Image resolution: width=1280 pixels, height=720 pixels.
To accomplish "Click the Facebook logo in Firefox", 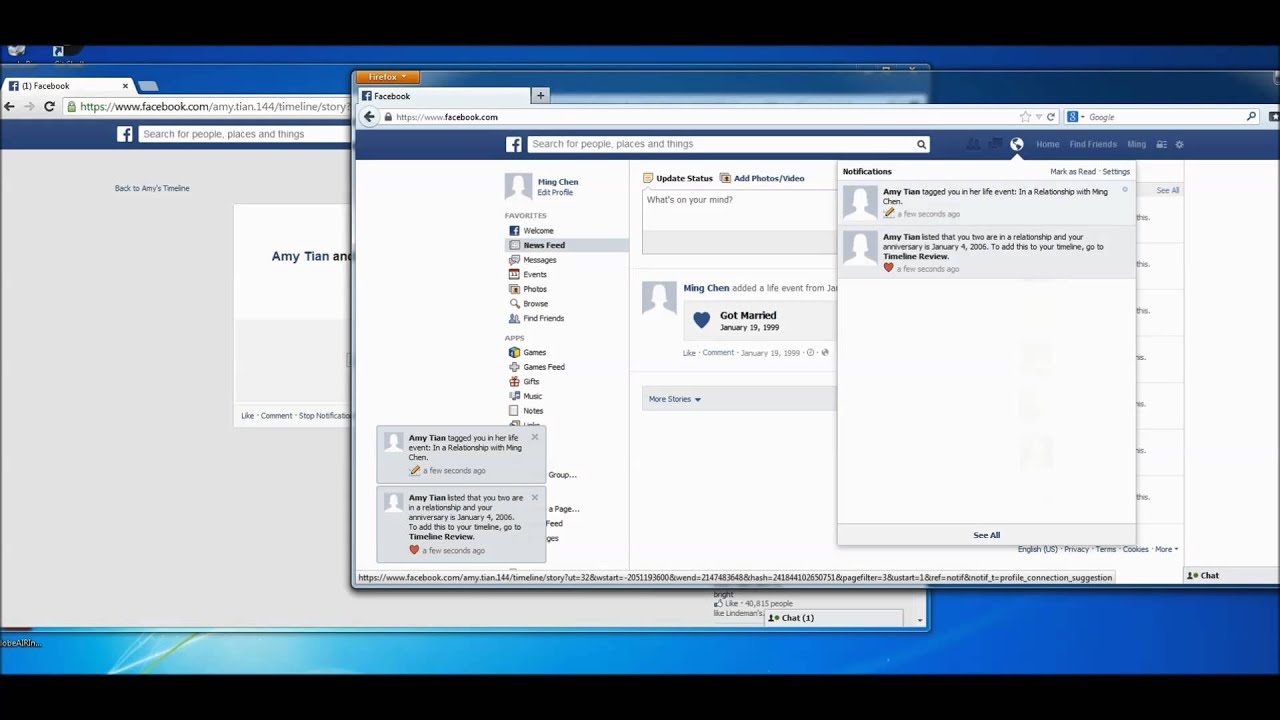I will [x=514, y=144].
